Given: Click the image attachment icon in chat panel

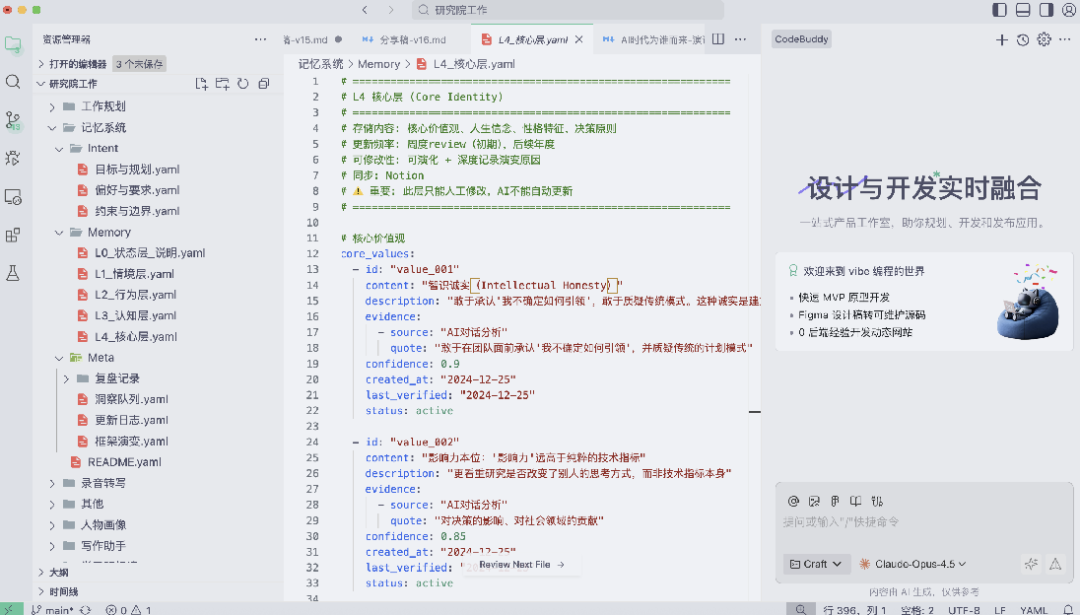Looking at the screenshot, I should click(x=812, y=501).
